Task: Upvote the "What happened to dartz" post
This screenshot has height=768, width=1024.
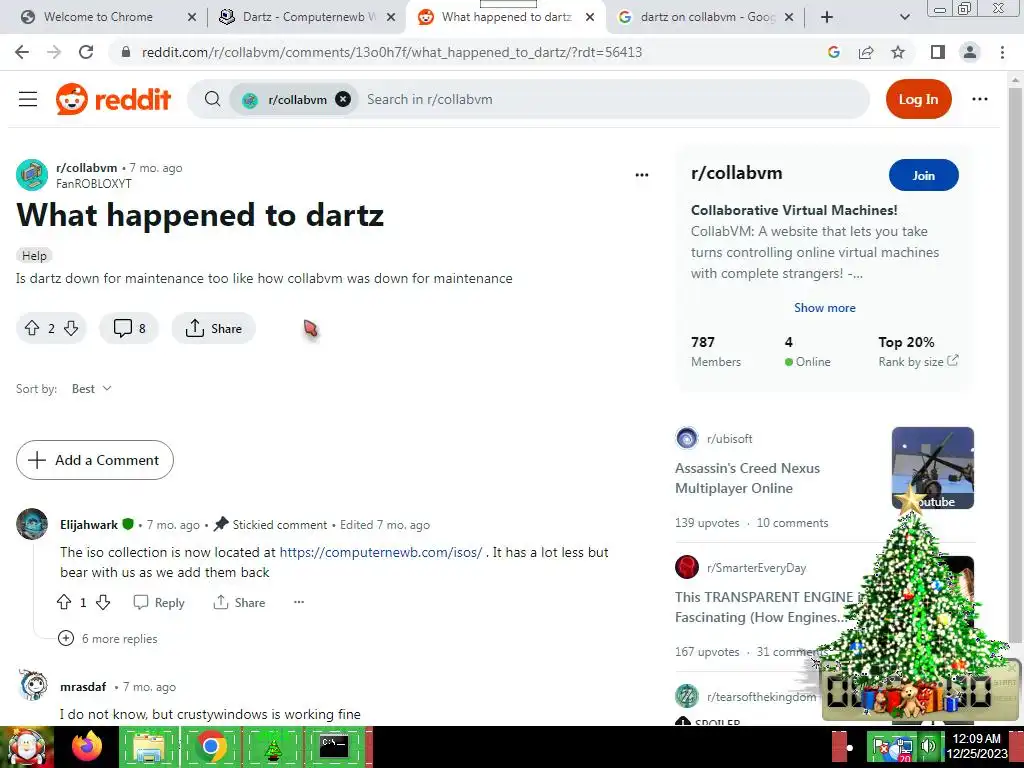Action: pyautogui.click(x=32, y=328)
